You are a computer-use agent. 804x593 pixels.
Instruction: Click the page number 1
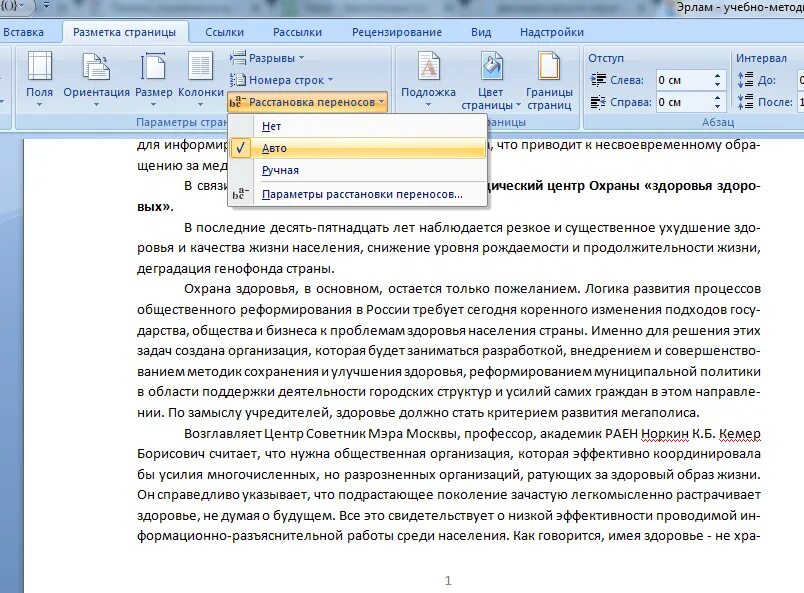(448, 581)
